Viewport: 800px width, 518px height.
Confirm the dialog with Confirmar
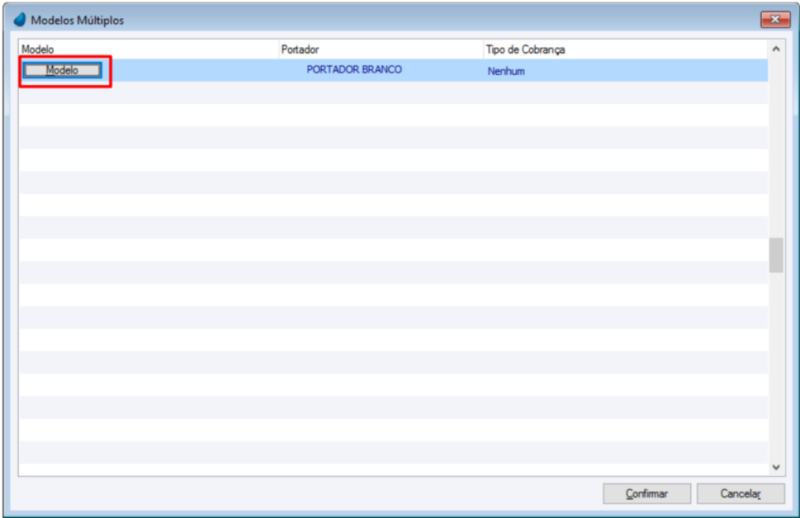(x=646, y=494)
